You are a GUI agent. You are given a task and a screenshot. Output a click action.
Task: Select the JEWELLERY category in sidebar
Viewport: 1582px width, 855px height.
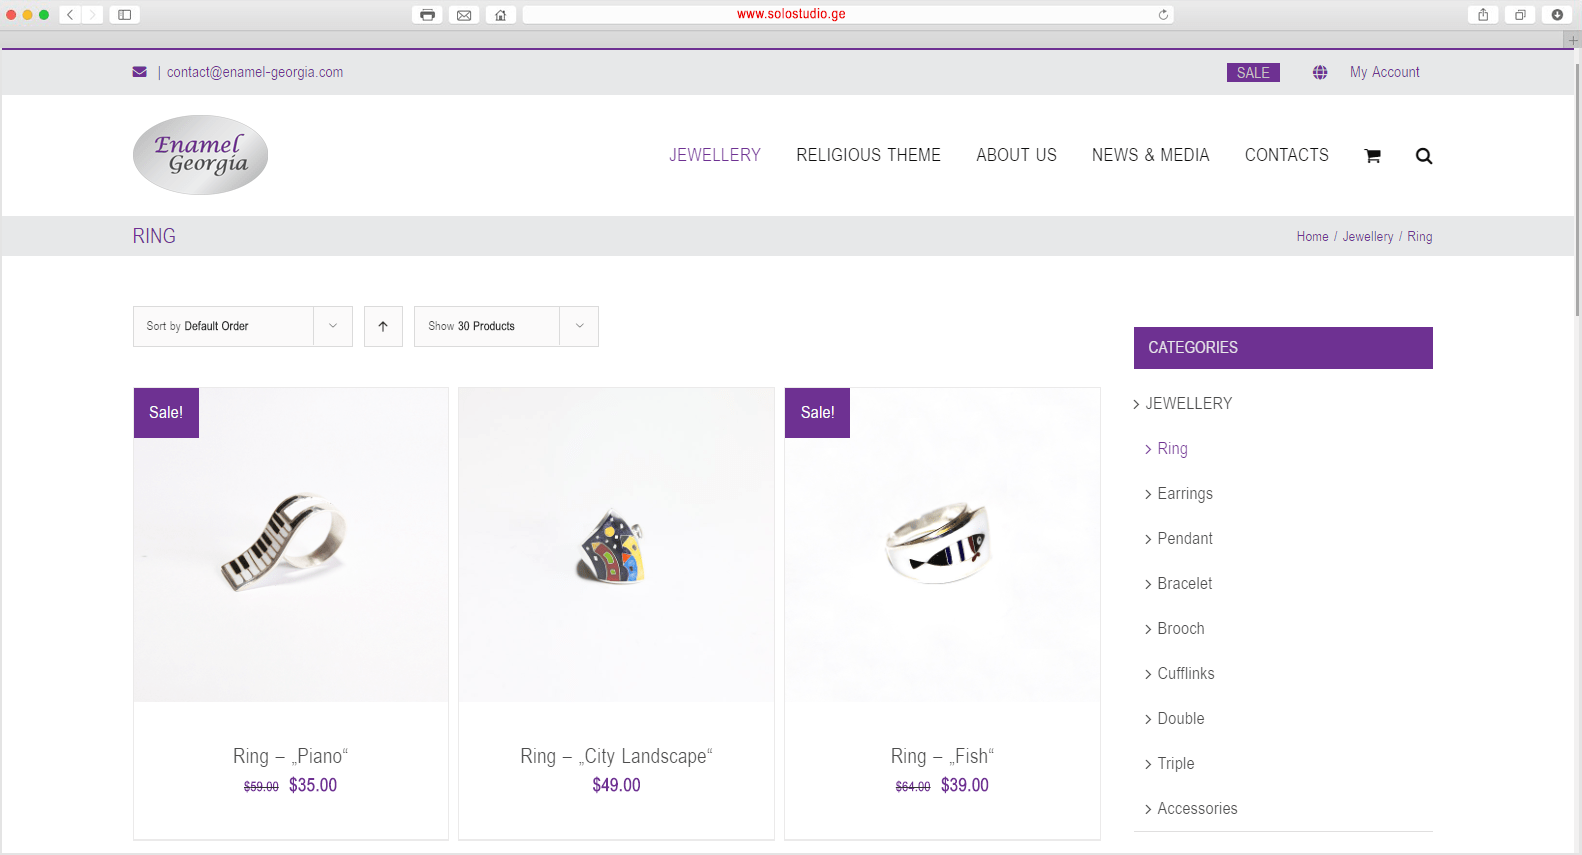[1188, 403]
